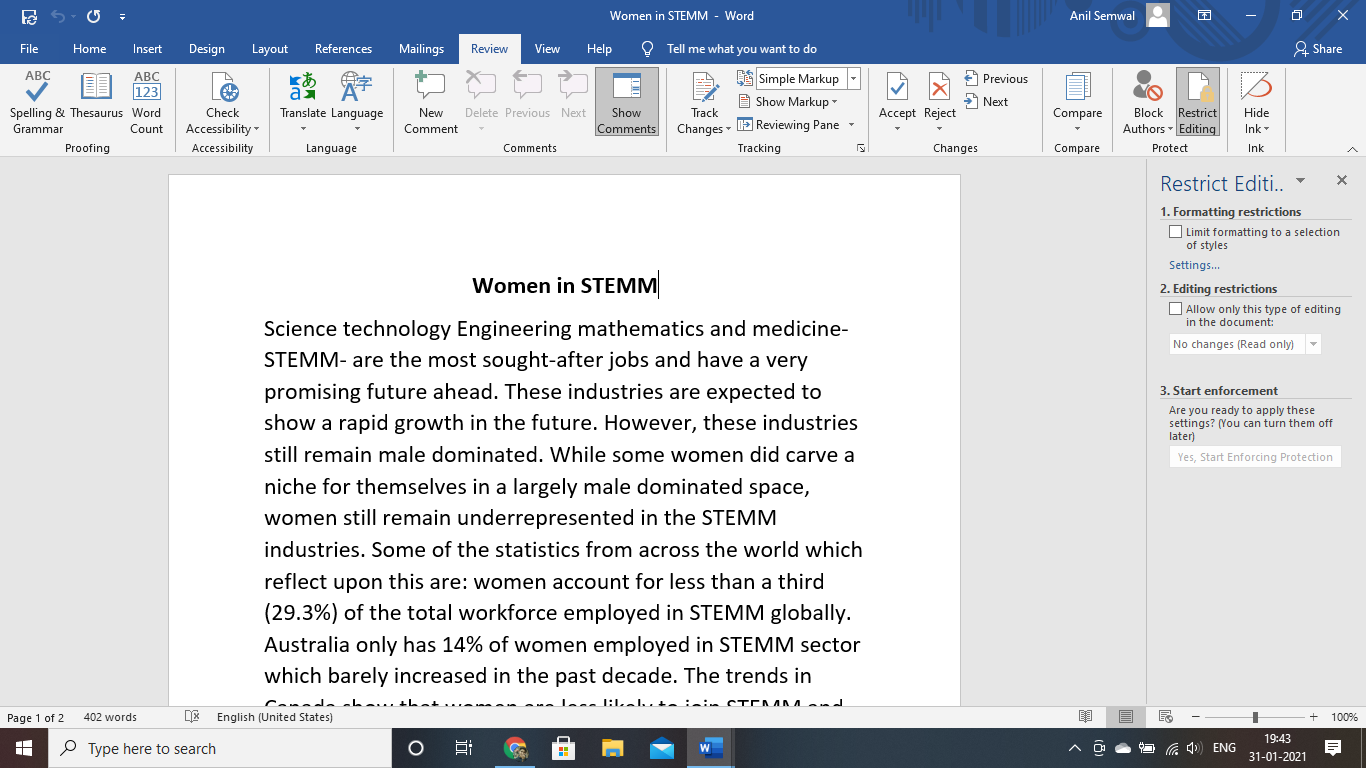Check Allow only this type of editing
Screen dimensions: 1366x768
click(x=1176, y=310)
